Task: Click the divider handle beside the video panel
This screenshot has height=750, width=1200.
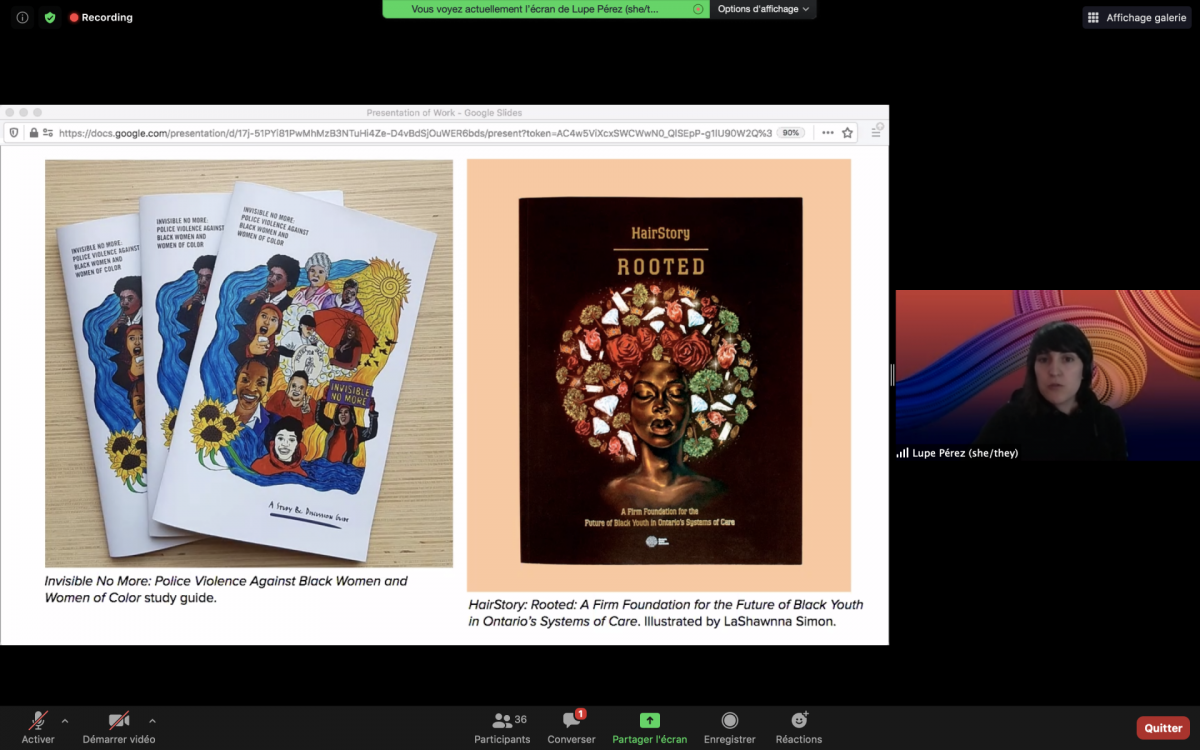Action: tap(892, 375)
